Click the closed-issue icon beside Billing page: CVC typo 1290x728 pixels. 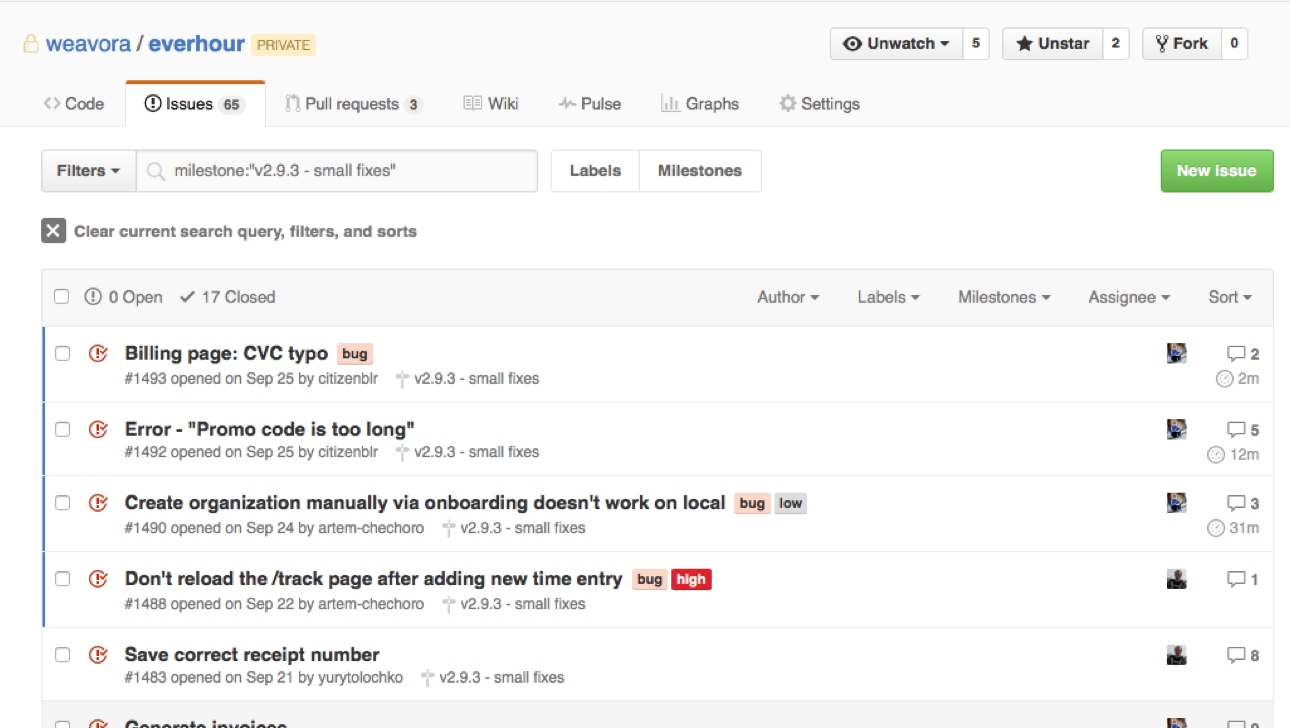tap(98, 353)
